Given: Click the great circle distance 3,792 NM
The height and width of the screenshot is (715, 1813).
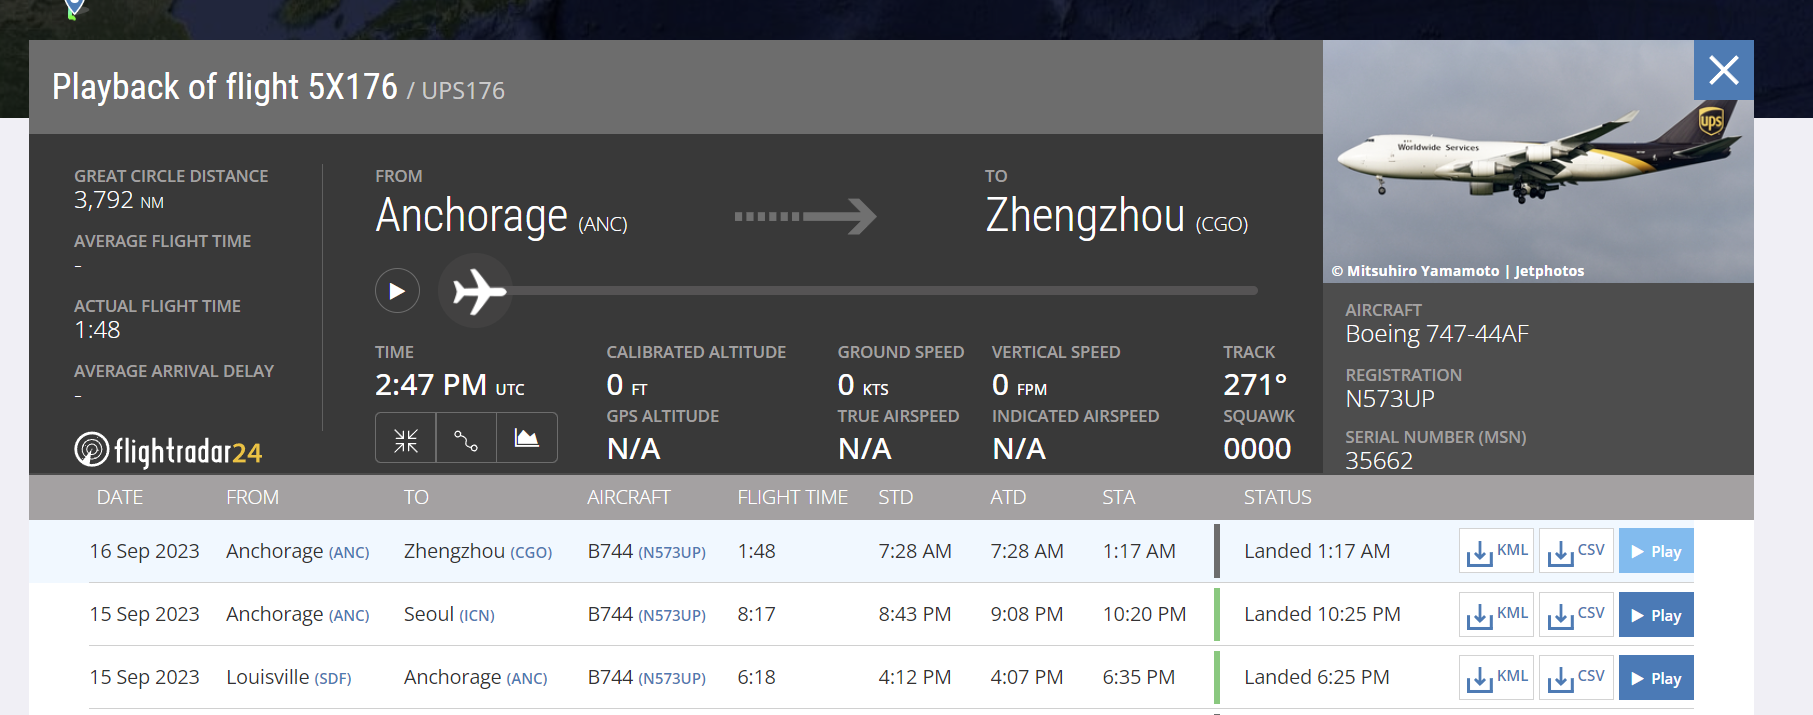Looking at the screenshot, I should tap(119, 201).
